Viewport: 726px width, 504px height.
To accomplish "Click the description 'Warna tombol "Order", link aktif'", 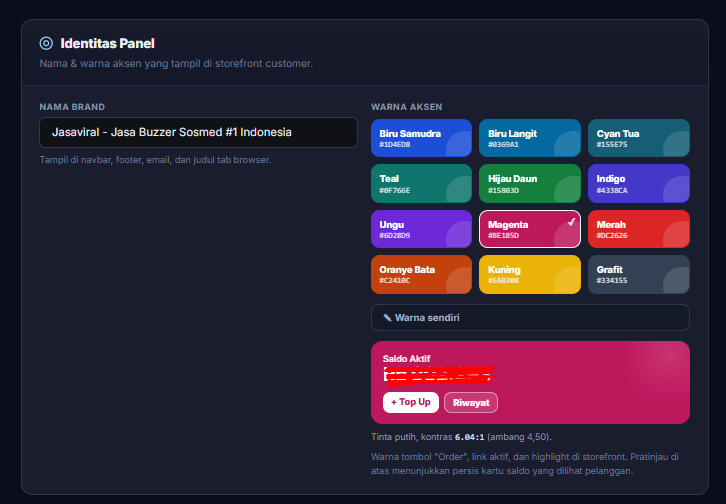I will [x=525, y=464].
